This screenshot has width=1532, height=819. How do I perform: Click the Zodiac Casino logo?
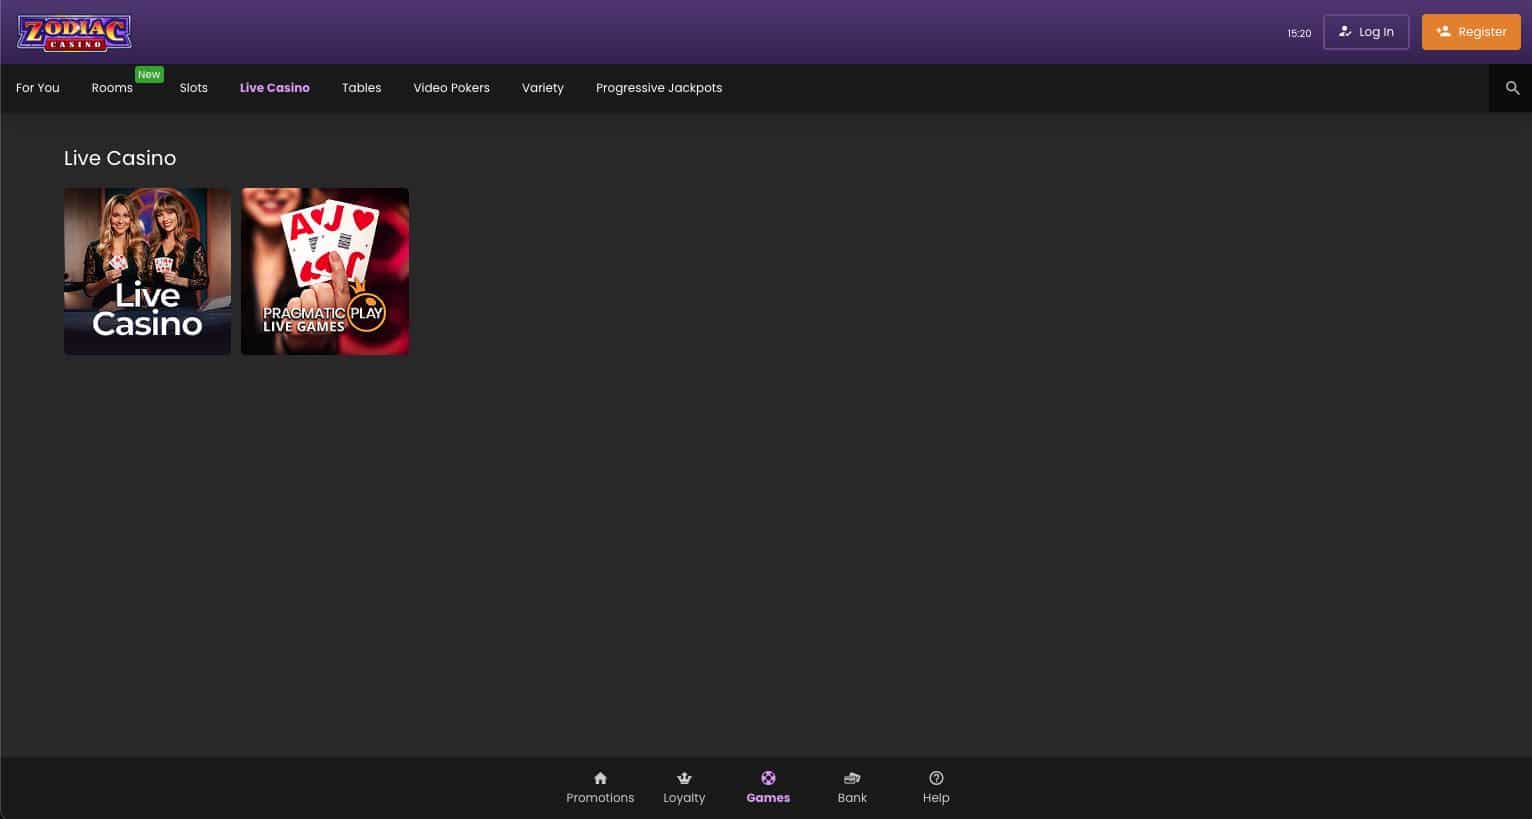pos(74,32)
